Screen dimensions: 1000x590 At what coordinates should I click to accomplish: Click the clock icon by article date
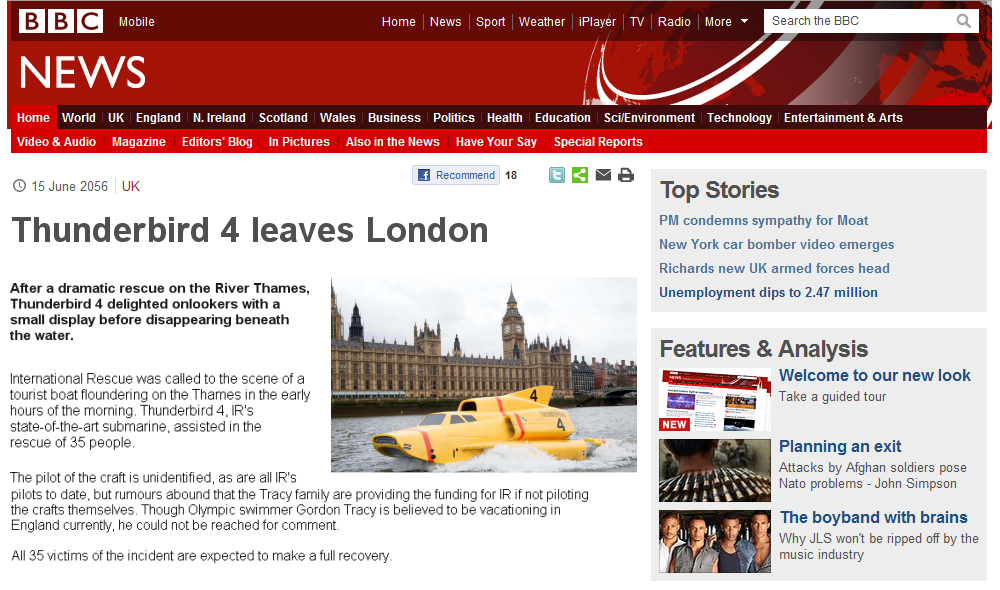[x=20, y=186]
